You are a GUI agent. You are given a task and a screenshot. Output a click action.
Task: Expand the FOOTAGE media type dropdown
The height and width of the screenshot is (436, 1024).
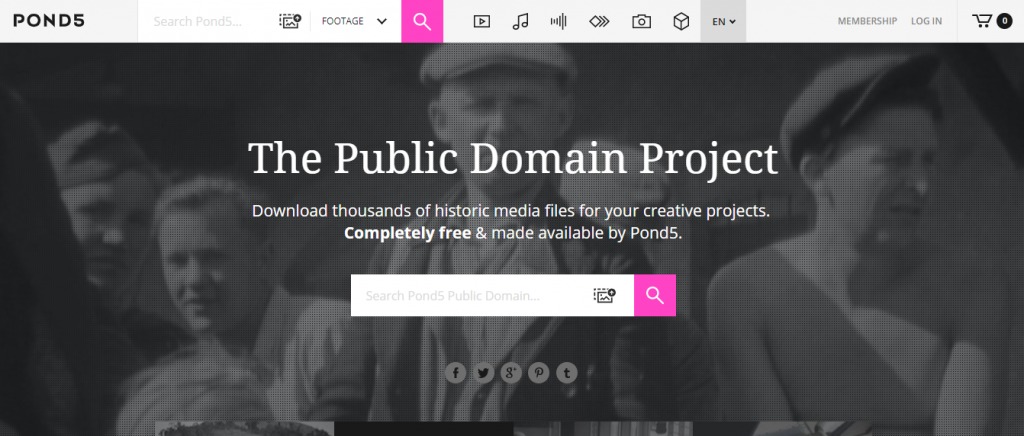pyautogui.click(x=355, y=21)
